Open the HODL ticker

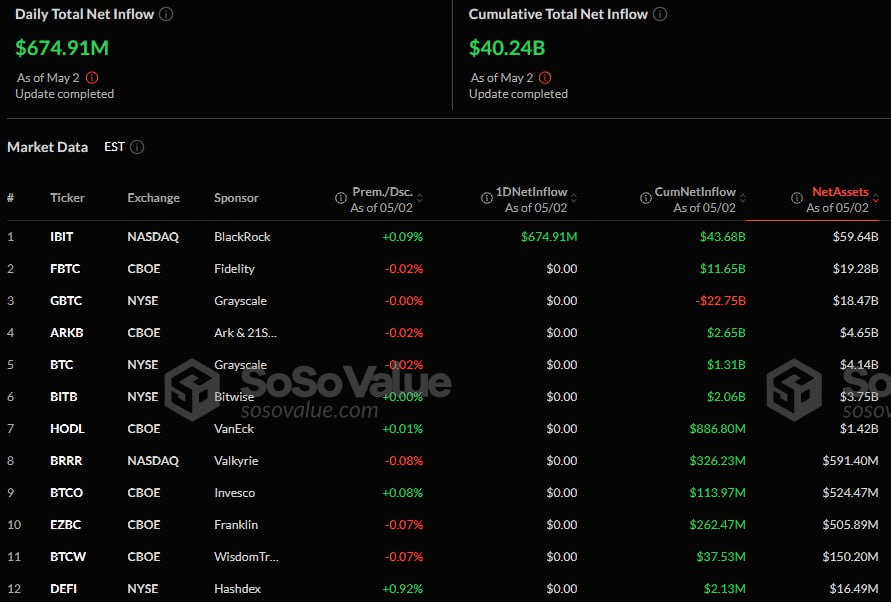(67, 429)
